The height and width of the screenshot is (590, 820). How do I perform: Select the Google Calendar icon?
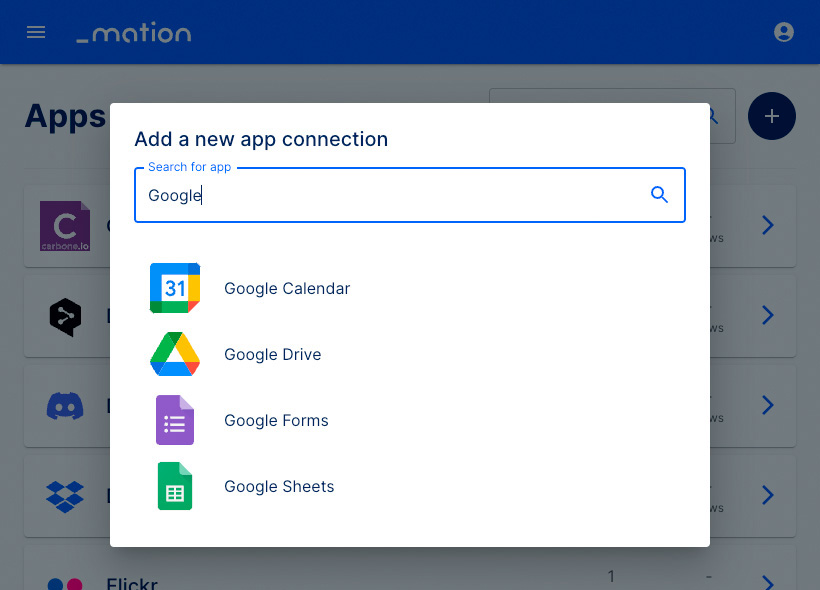coord(175,288)
